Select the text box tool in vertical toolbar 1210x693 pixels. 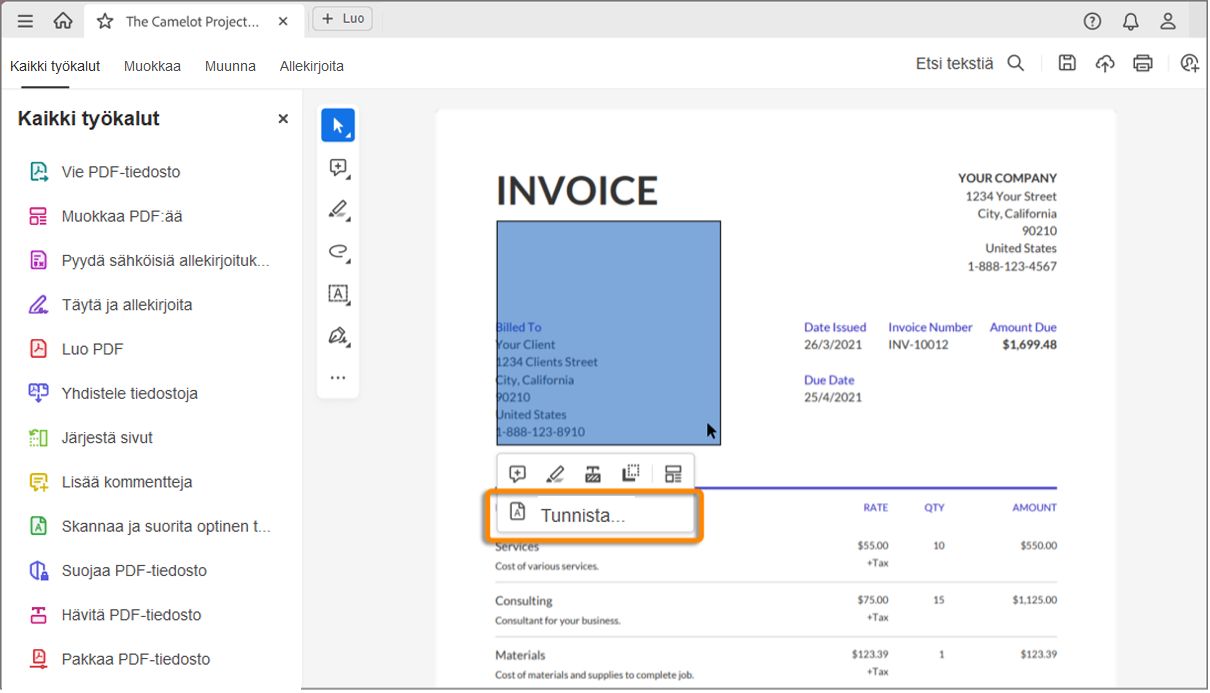click(338, 294)
